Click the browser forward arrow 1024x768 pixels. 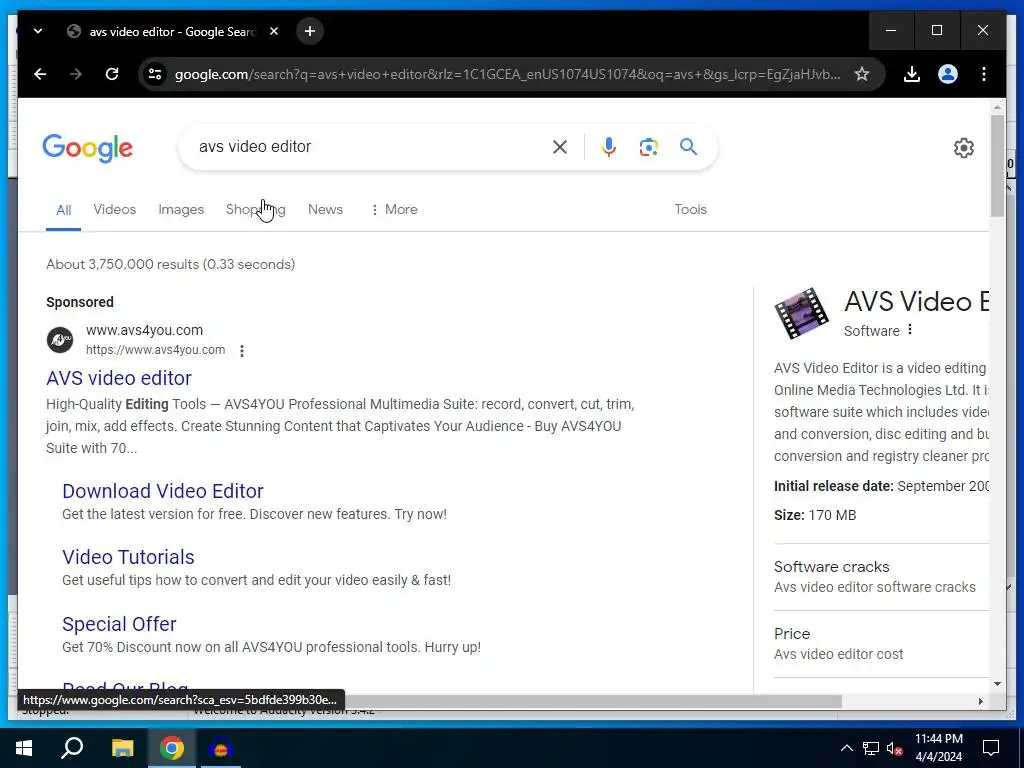(x=76, y=74)
